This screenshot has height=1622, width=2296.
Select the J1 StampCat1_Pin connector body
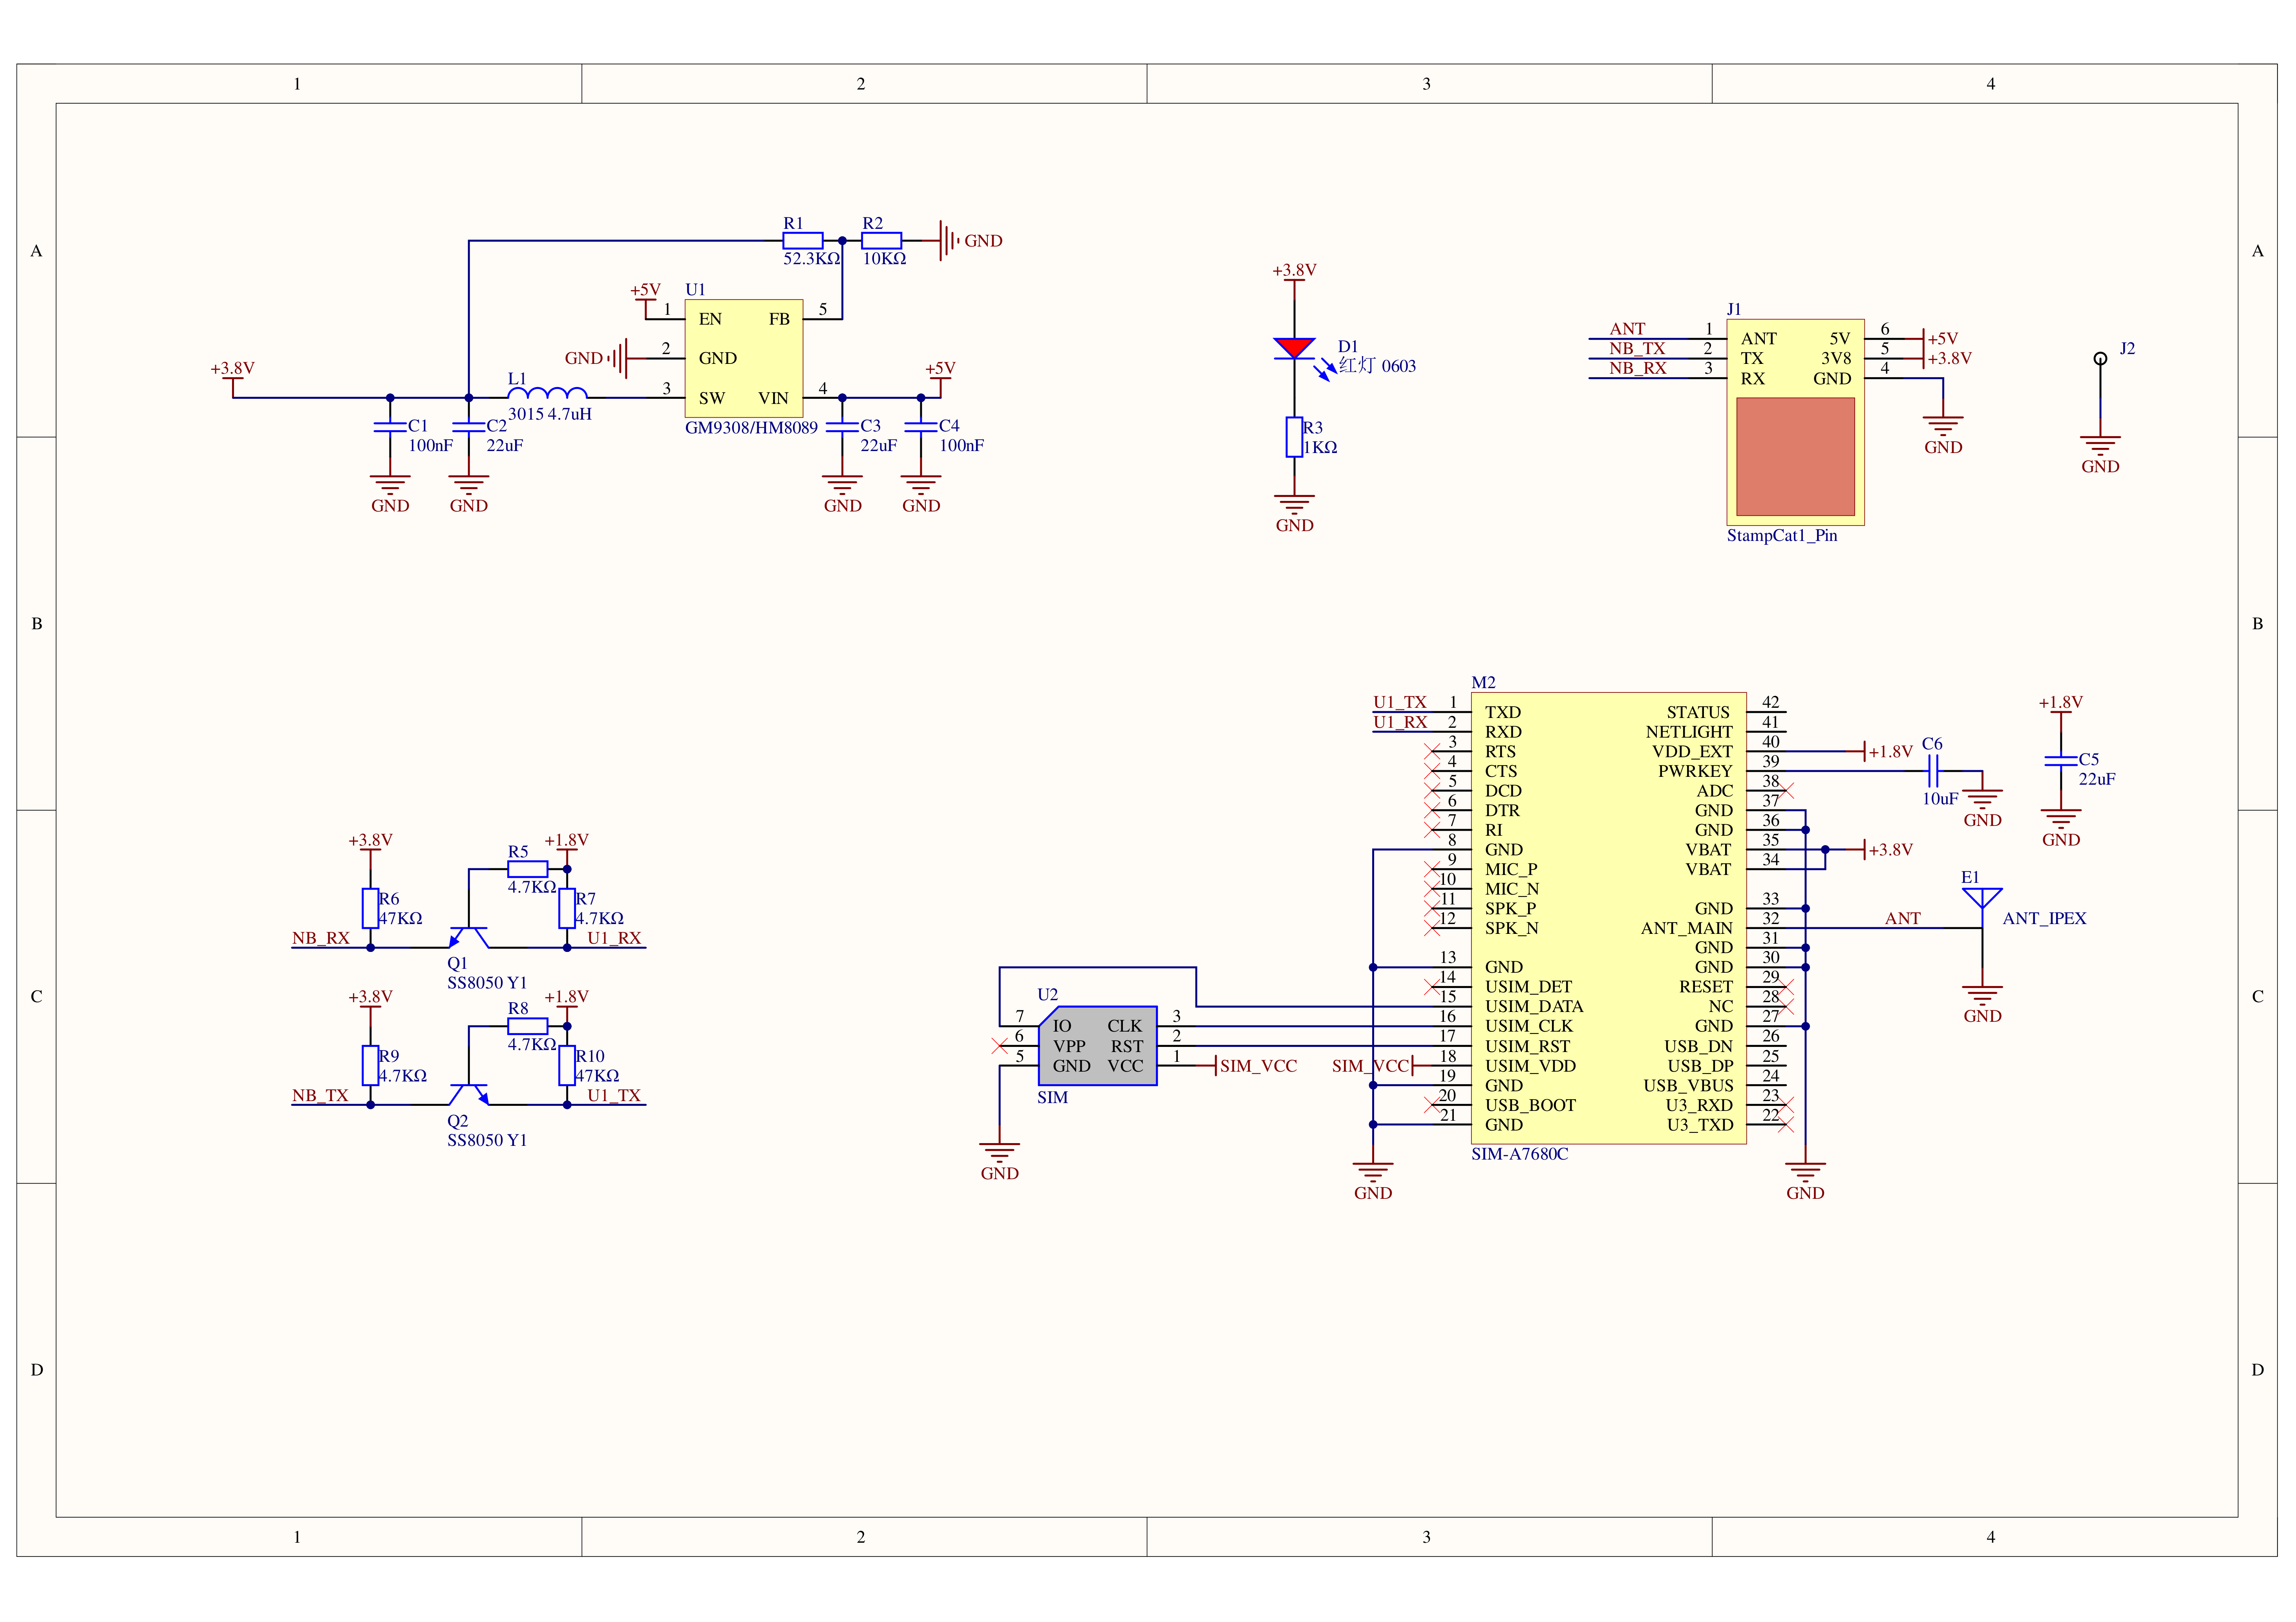point(1795,422)
